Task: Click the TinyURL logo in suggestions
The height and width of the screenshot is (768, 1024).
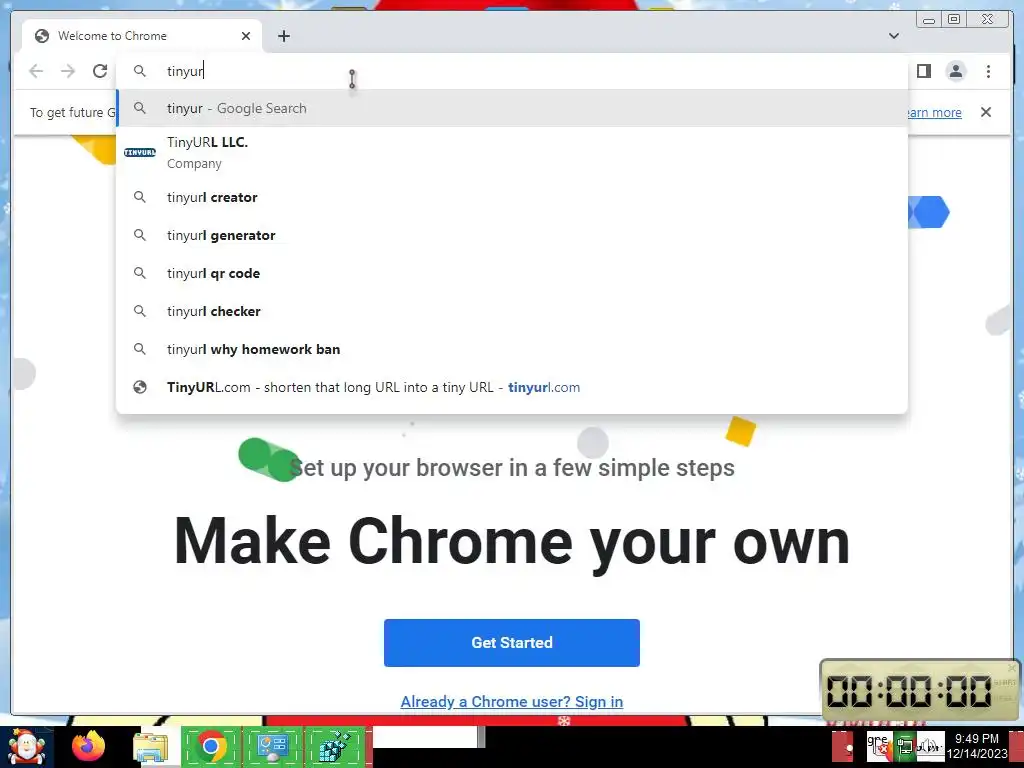Action: [x=140, y=152]
